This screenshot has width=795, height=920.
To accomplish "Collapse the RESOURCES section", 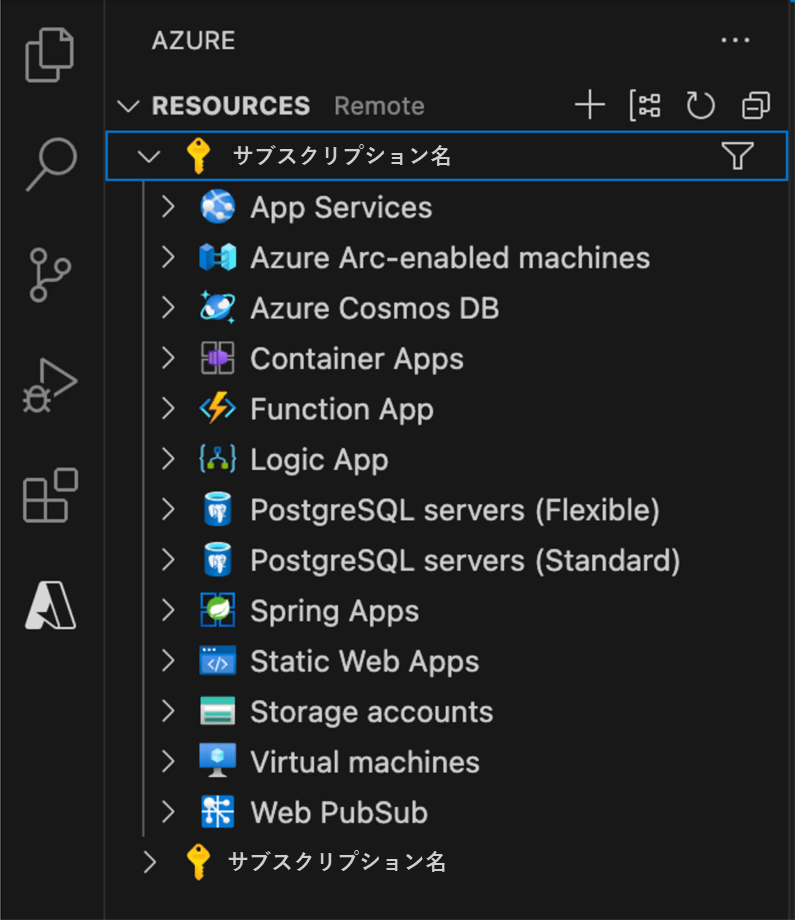I will [129, 106].
